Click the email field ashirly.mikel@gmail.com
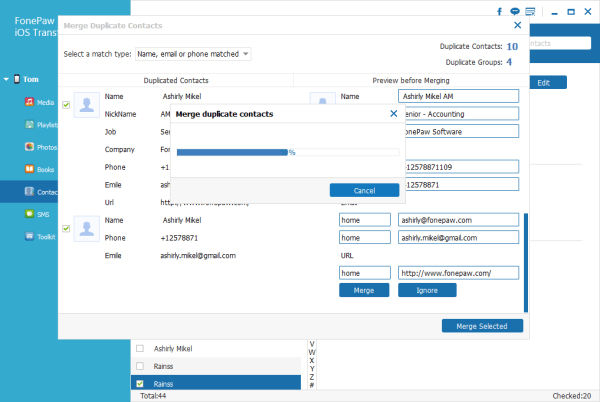Screen dimensions: 600x402 tap(458, 238)
